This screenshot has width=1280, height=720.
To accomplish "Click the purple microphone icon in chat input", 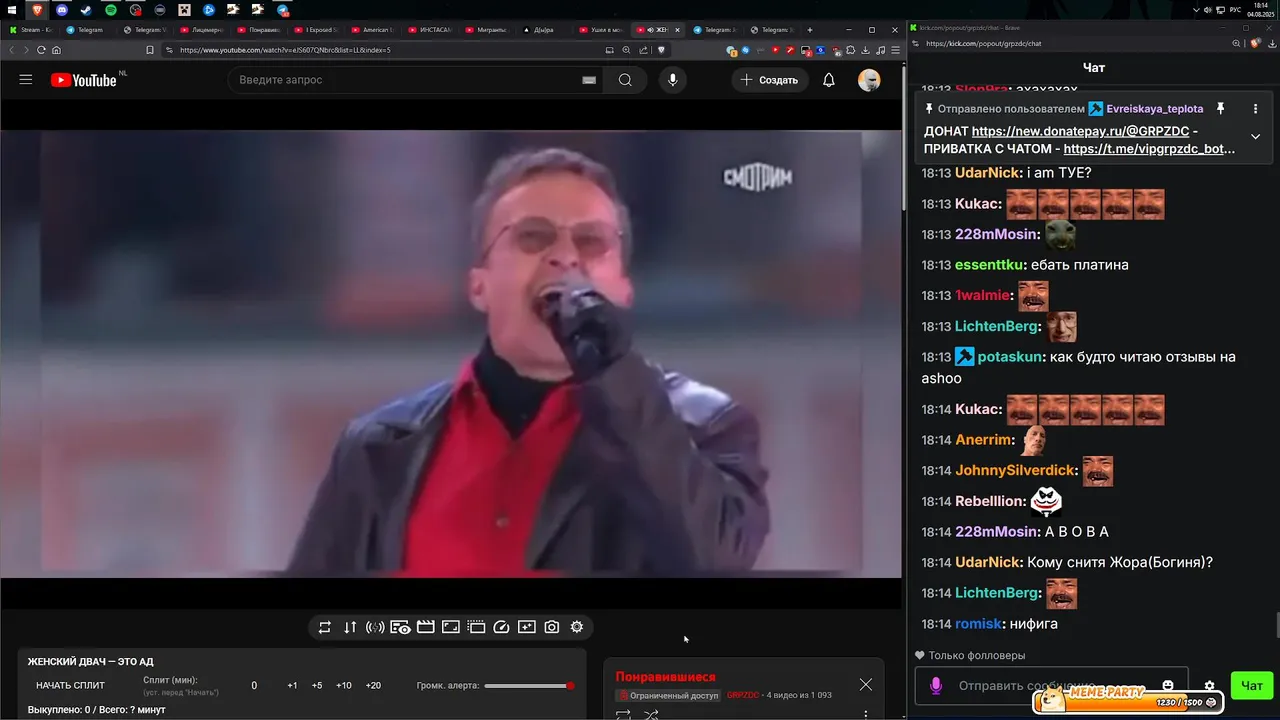I will click(x=936, y=686).
